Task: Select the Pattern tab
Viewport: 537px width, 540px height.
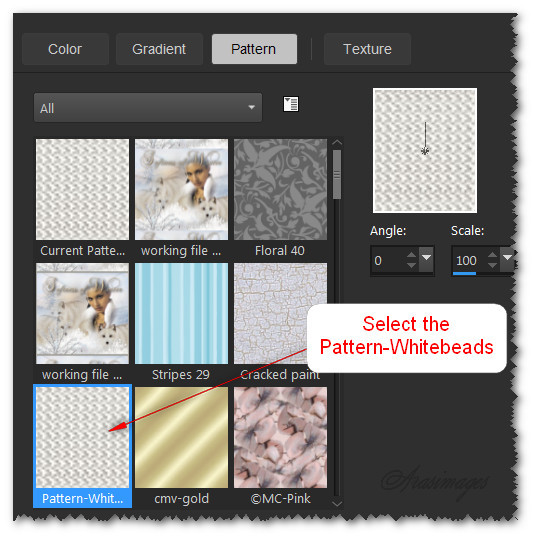Action: pos(254,49)
